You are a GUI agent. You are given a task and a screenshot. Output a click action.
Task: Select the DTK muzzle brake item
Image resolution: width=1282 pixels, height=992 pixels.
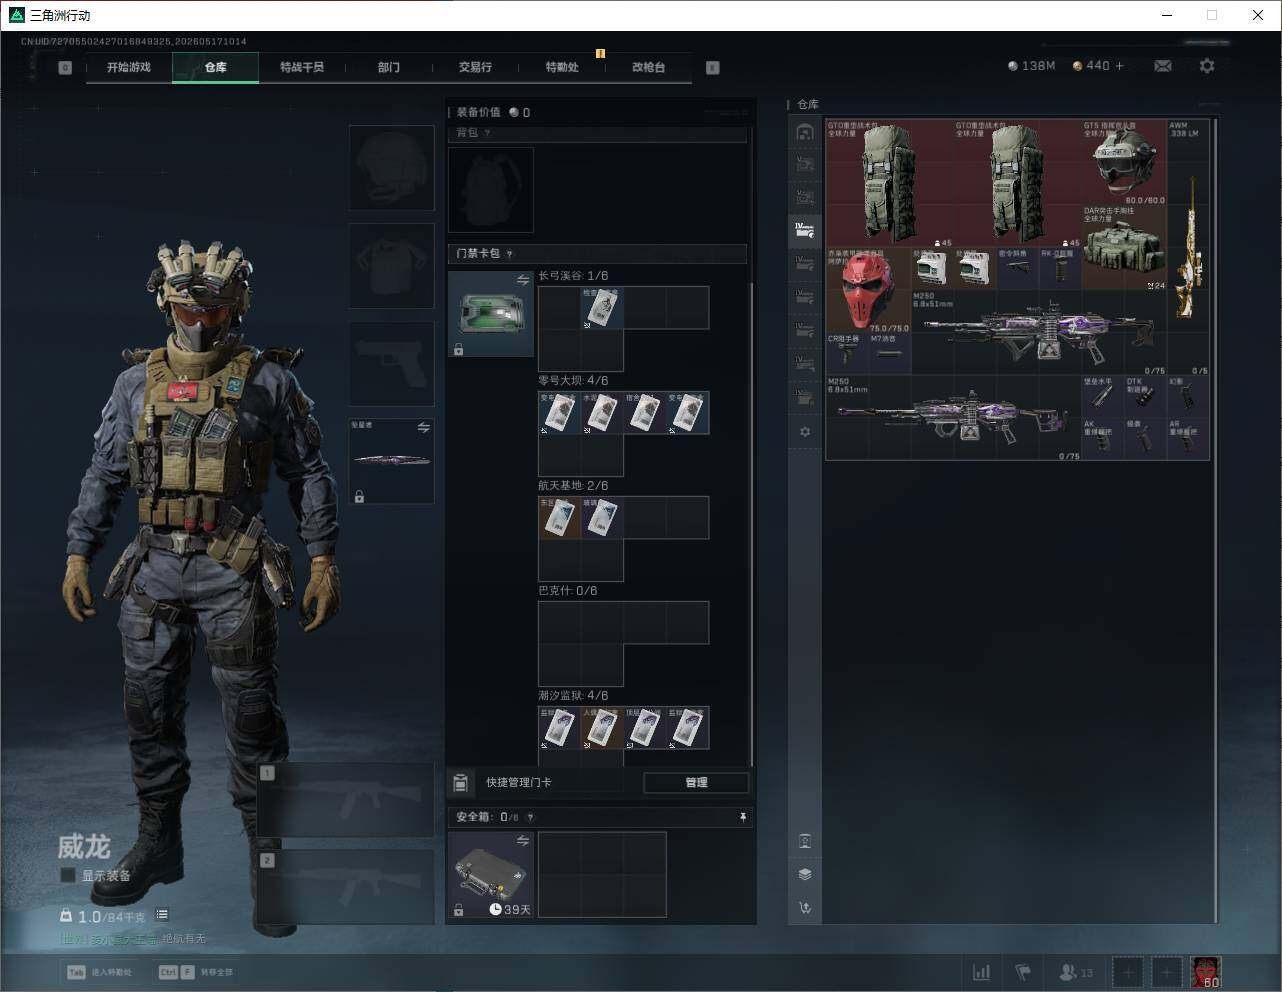click(x=1145, y=396)
